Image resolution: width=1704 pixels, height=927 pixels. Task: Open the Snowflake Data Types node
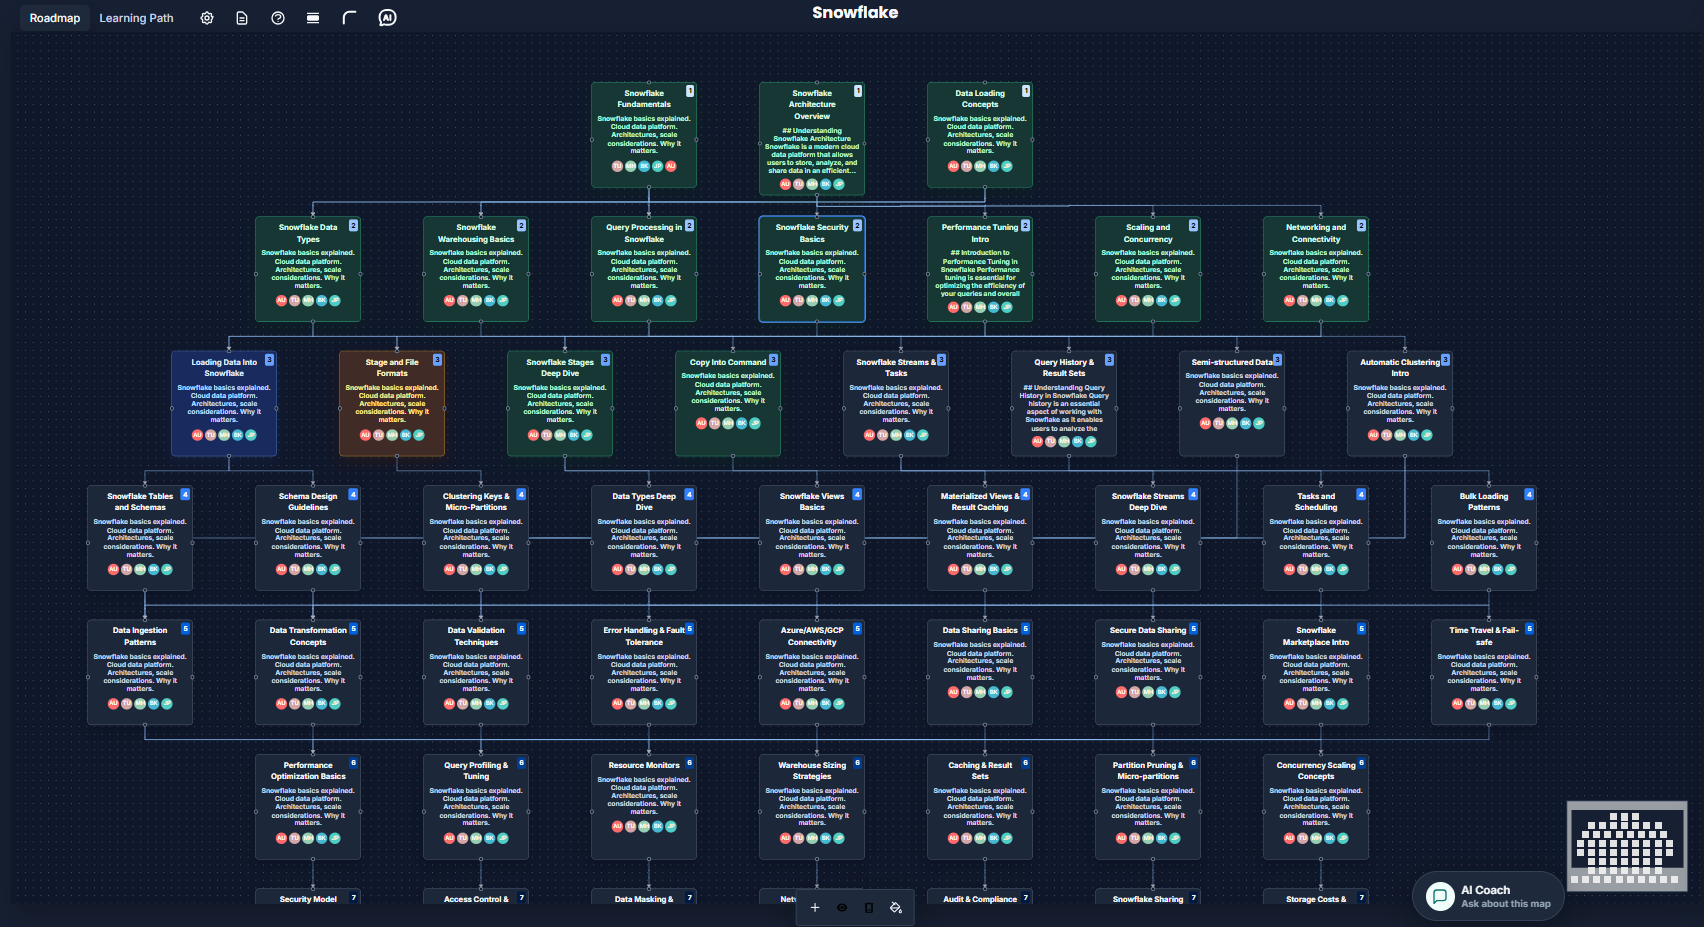coord(308,269)
